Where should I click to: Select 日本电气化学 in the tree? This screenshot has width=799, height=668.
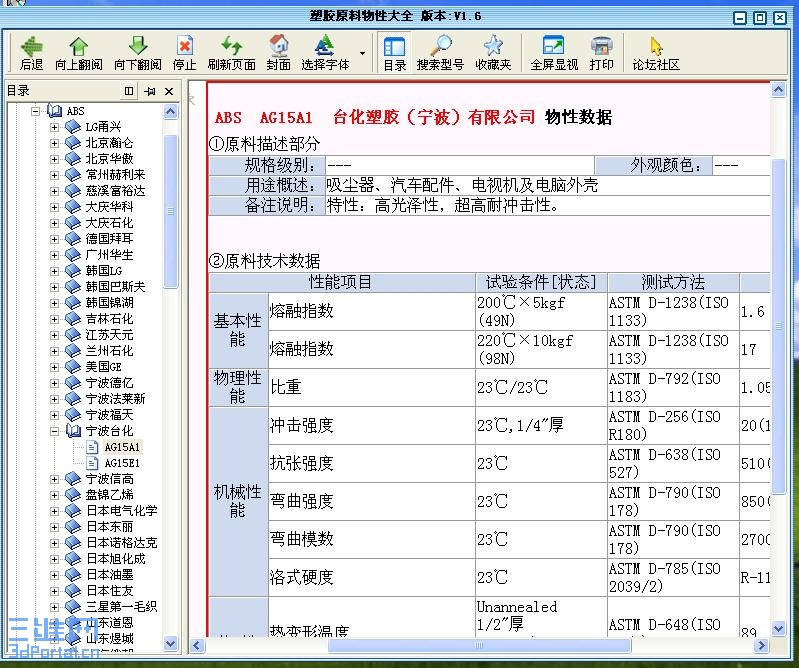tap(121, 511)
